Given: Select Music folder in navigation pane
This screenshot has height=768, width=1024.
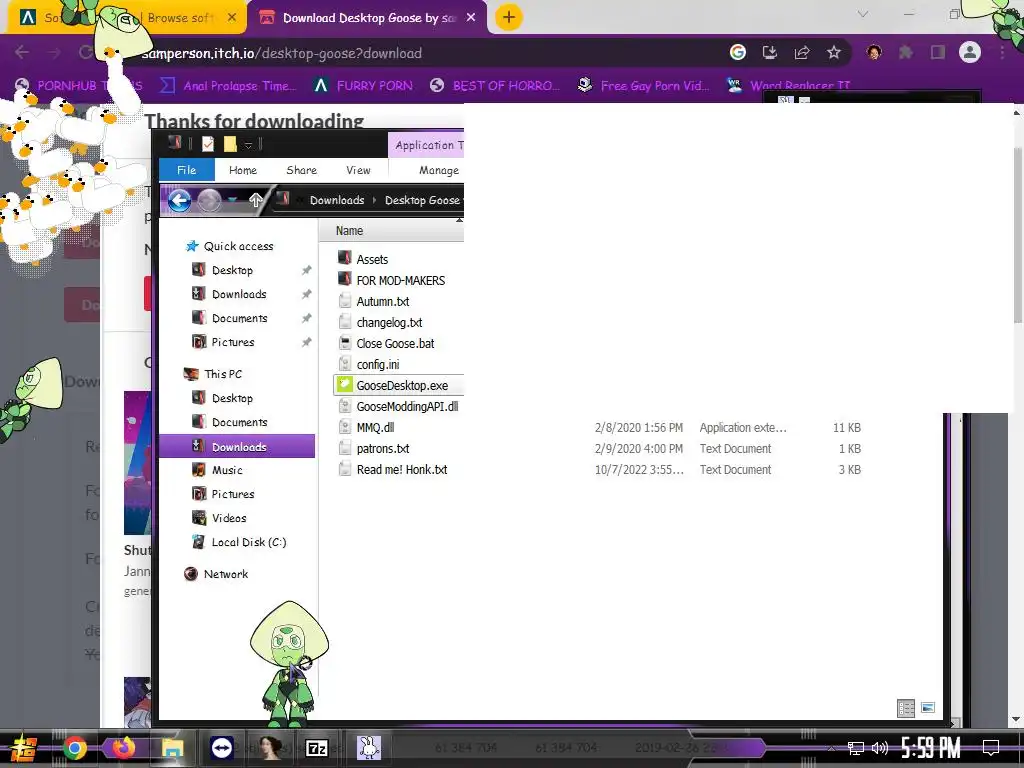Looking at the screenshot, I should point(217,470).
